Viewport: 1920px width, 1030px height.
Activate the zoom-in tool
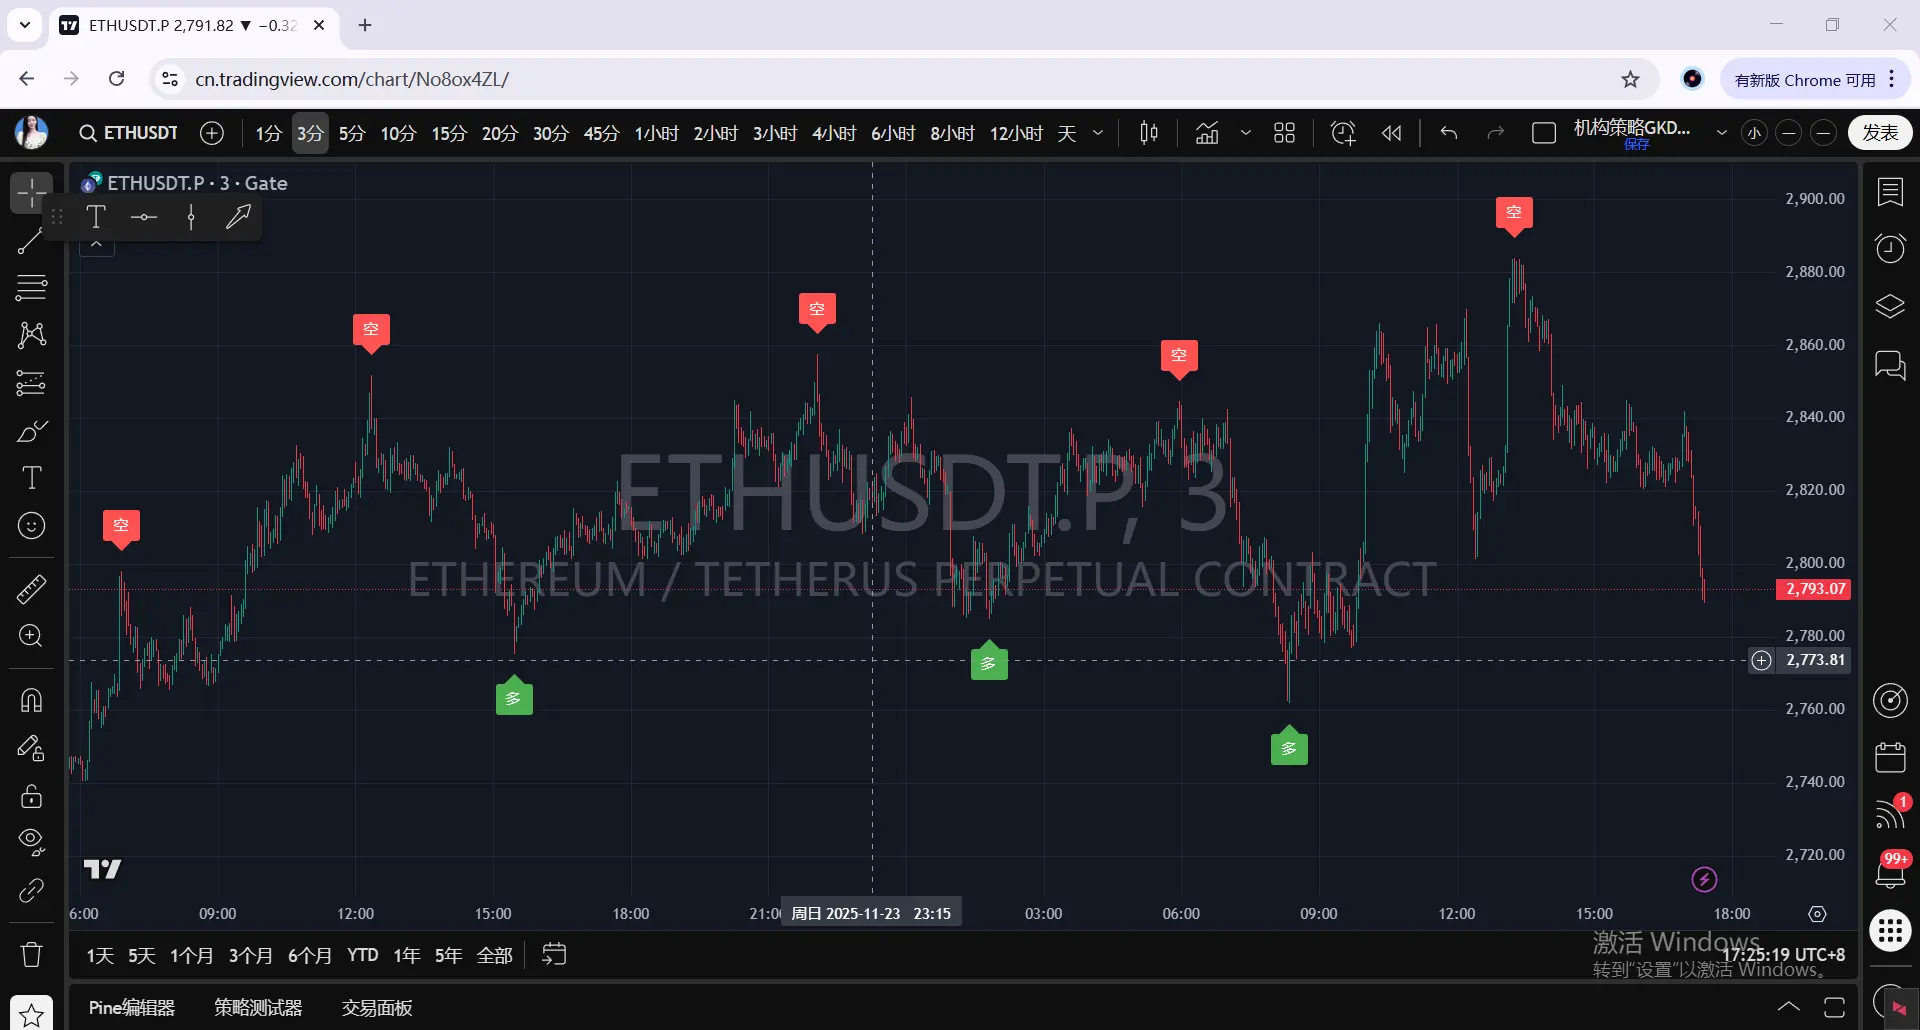click(31, 636)
